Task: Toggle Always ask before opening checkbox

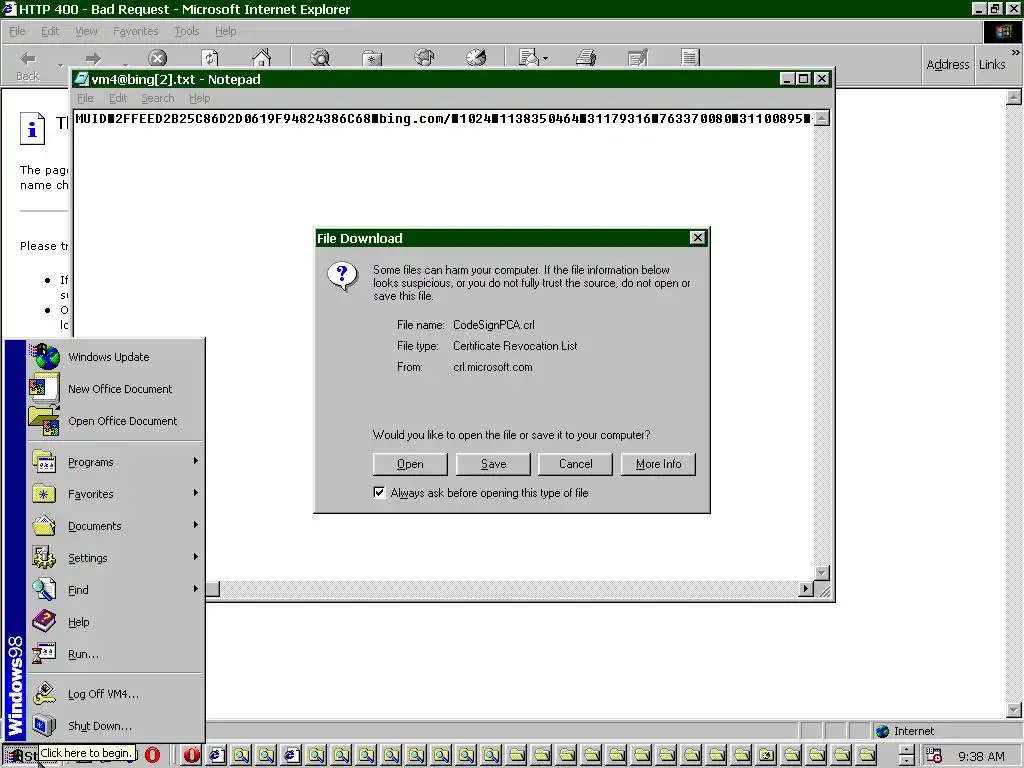Action: click(379, 492)
